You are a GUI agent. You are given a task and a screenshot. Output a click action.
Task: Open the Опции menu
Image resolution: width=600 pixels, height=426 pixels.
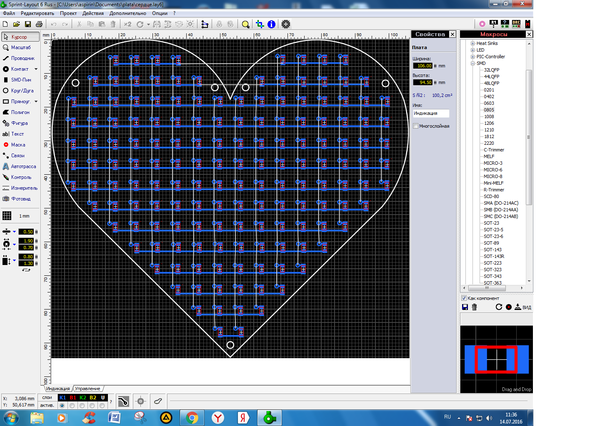[159, 13]
